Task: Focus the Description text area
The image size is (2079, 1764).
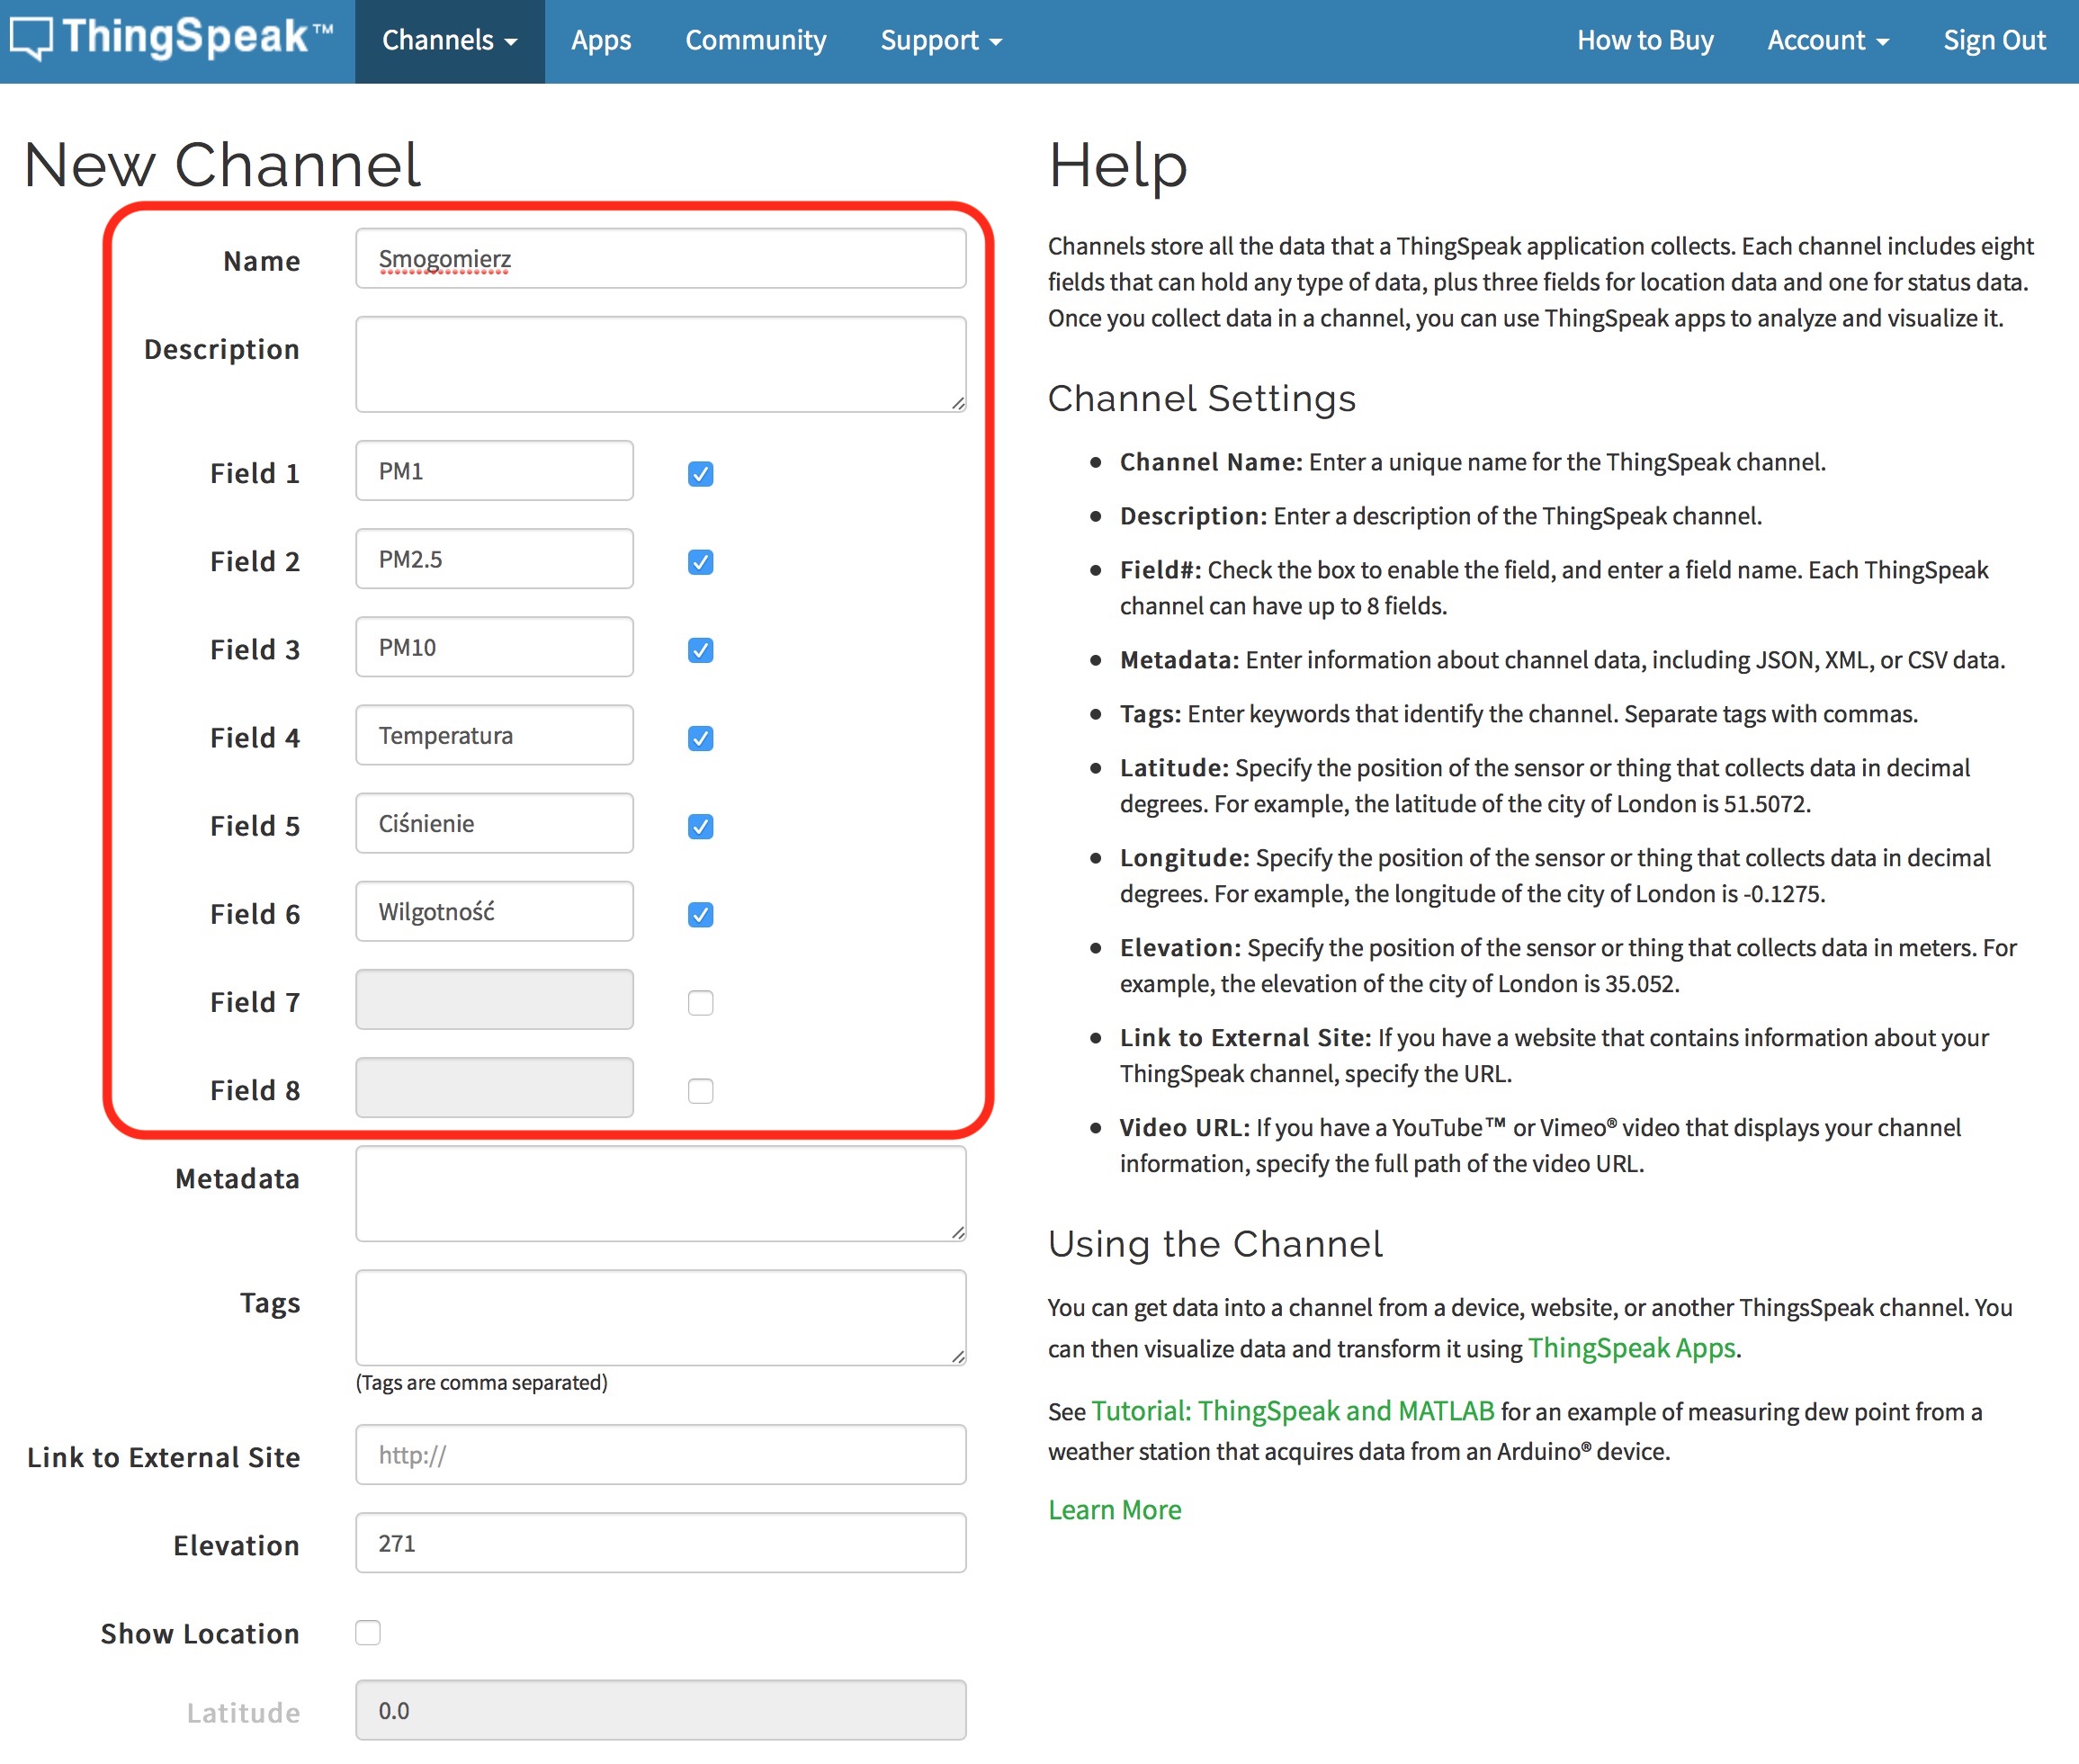Action: [660, 364]
